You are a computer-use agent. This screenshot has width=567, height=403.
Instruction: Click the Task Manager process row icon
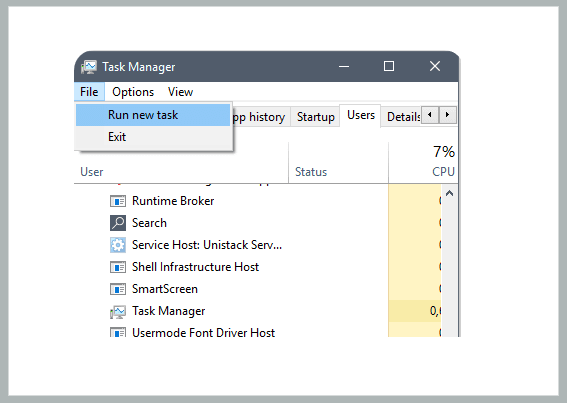pyautogui.click(x=118, y=311)
